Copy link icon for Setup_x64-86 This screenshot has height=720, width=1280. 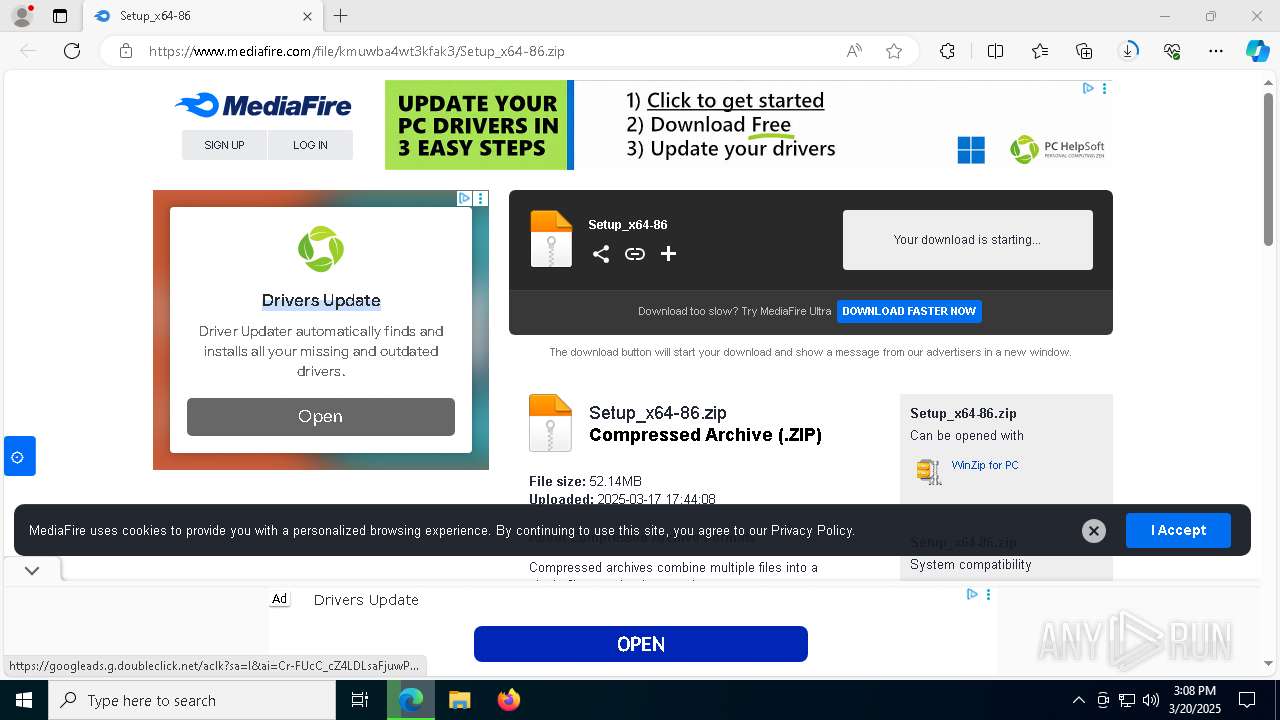tap(634, 254)
